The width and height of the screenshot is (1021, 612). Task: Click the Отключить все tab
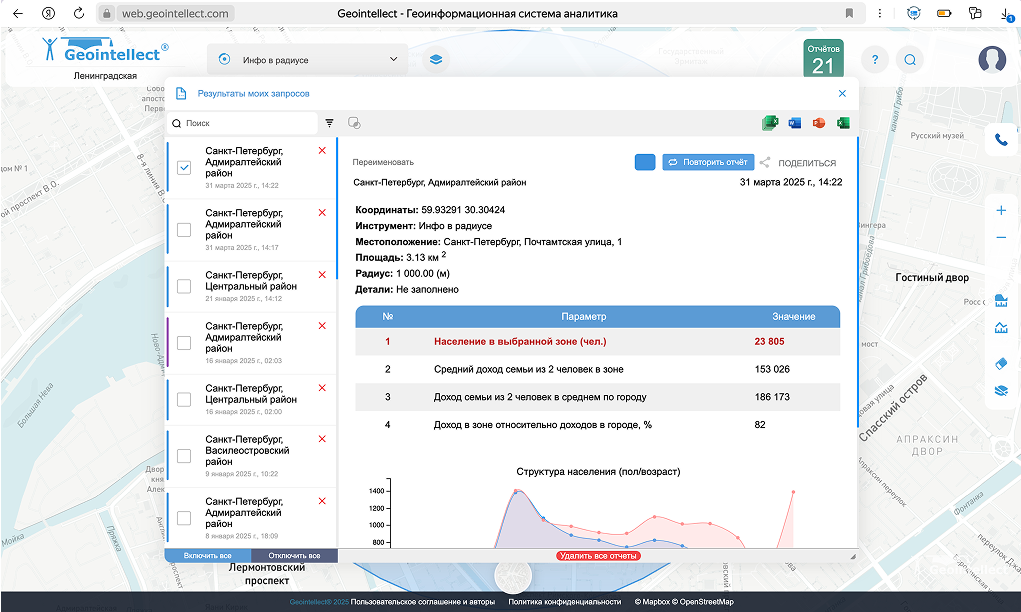[294, 555]
